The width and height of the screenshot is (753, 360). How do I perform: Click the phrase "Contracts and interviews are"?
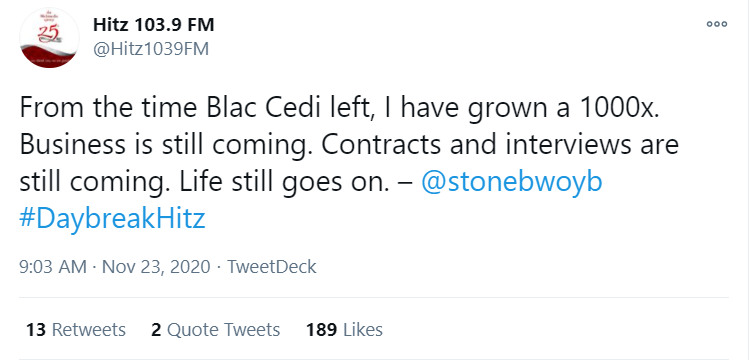(x=500, y=145)
